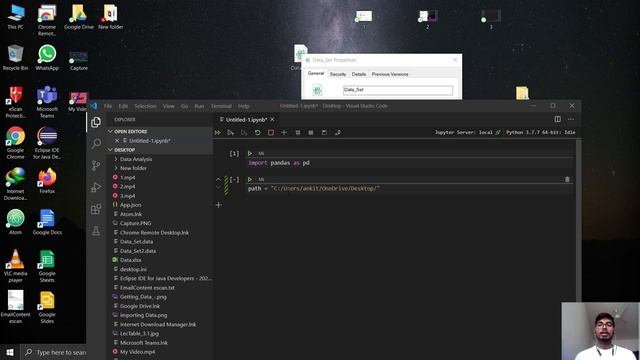Close Untitled-1.ipynb in Open Editors
The width and height of the screenshot is (640, 360).
tap(117, 140)
